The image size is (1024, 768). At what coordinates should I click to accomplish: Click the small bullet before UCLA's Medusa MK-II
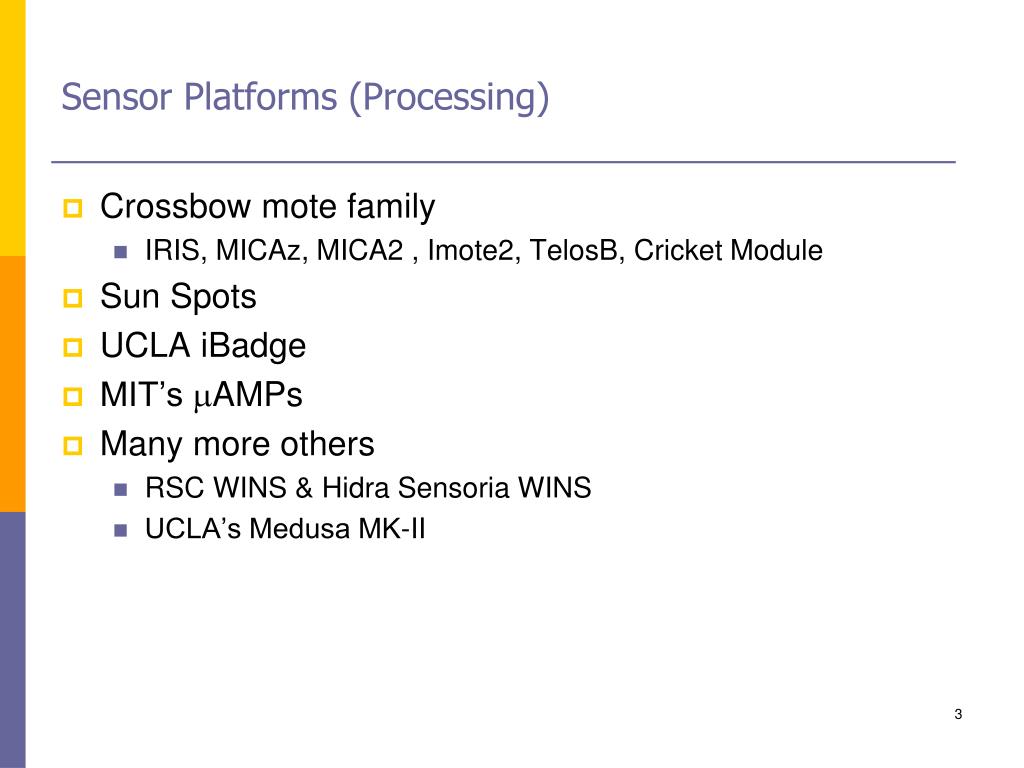pos(120,530)
